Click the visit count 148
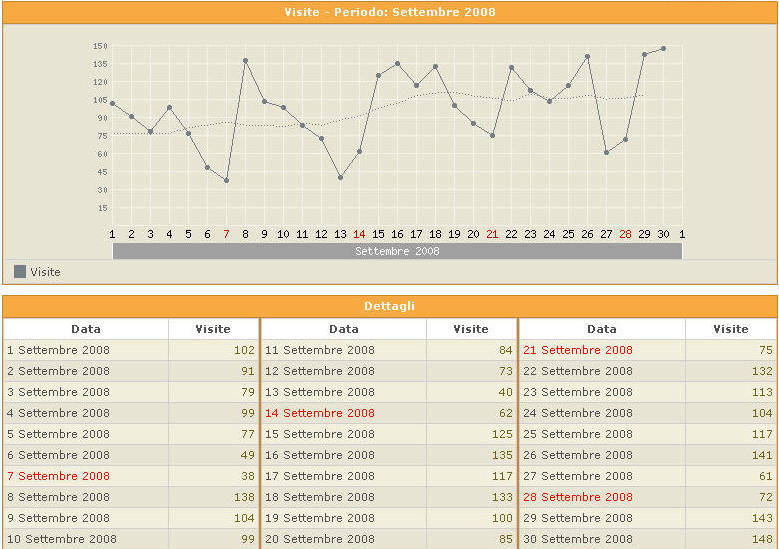Viewport: 779px width, 549px height. click(x=762, y=539)
